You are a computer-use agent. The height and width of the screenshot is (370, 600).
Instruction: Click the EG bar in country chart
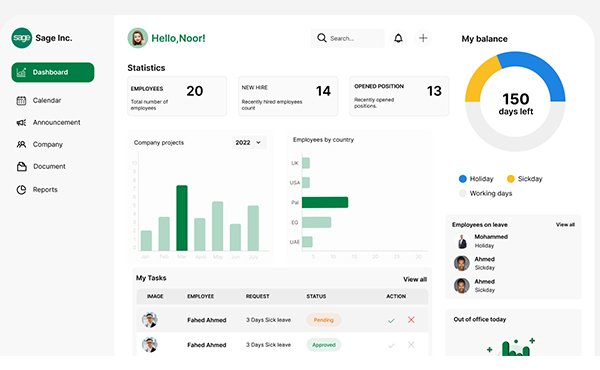pos(316,222)
